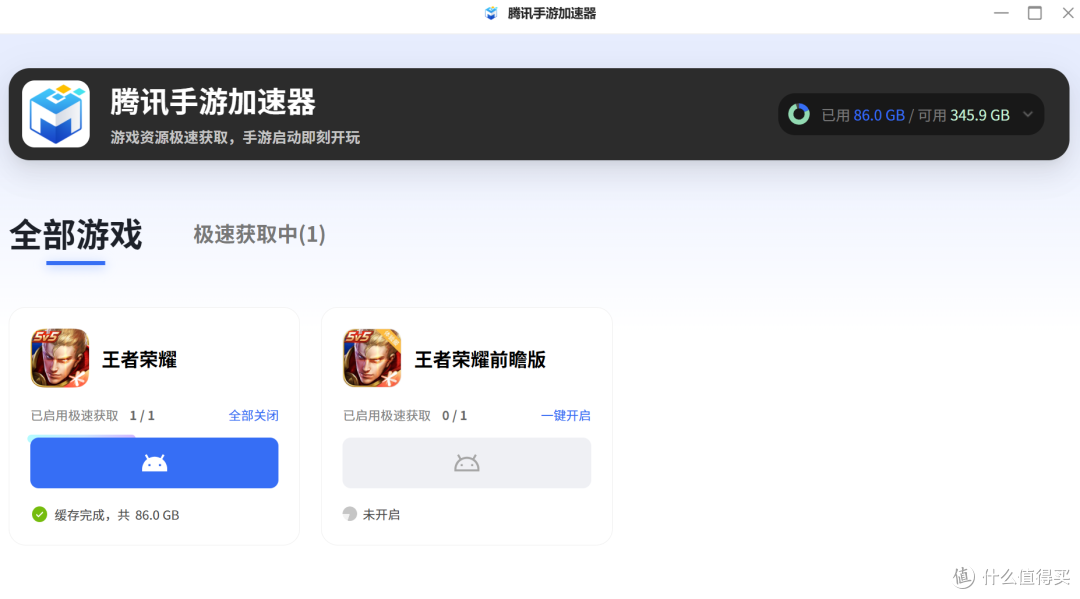Viewport: 1080px width, 599px height.
Task: Minimize the accelerator window
Action: click(1001, 13)
